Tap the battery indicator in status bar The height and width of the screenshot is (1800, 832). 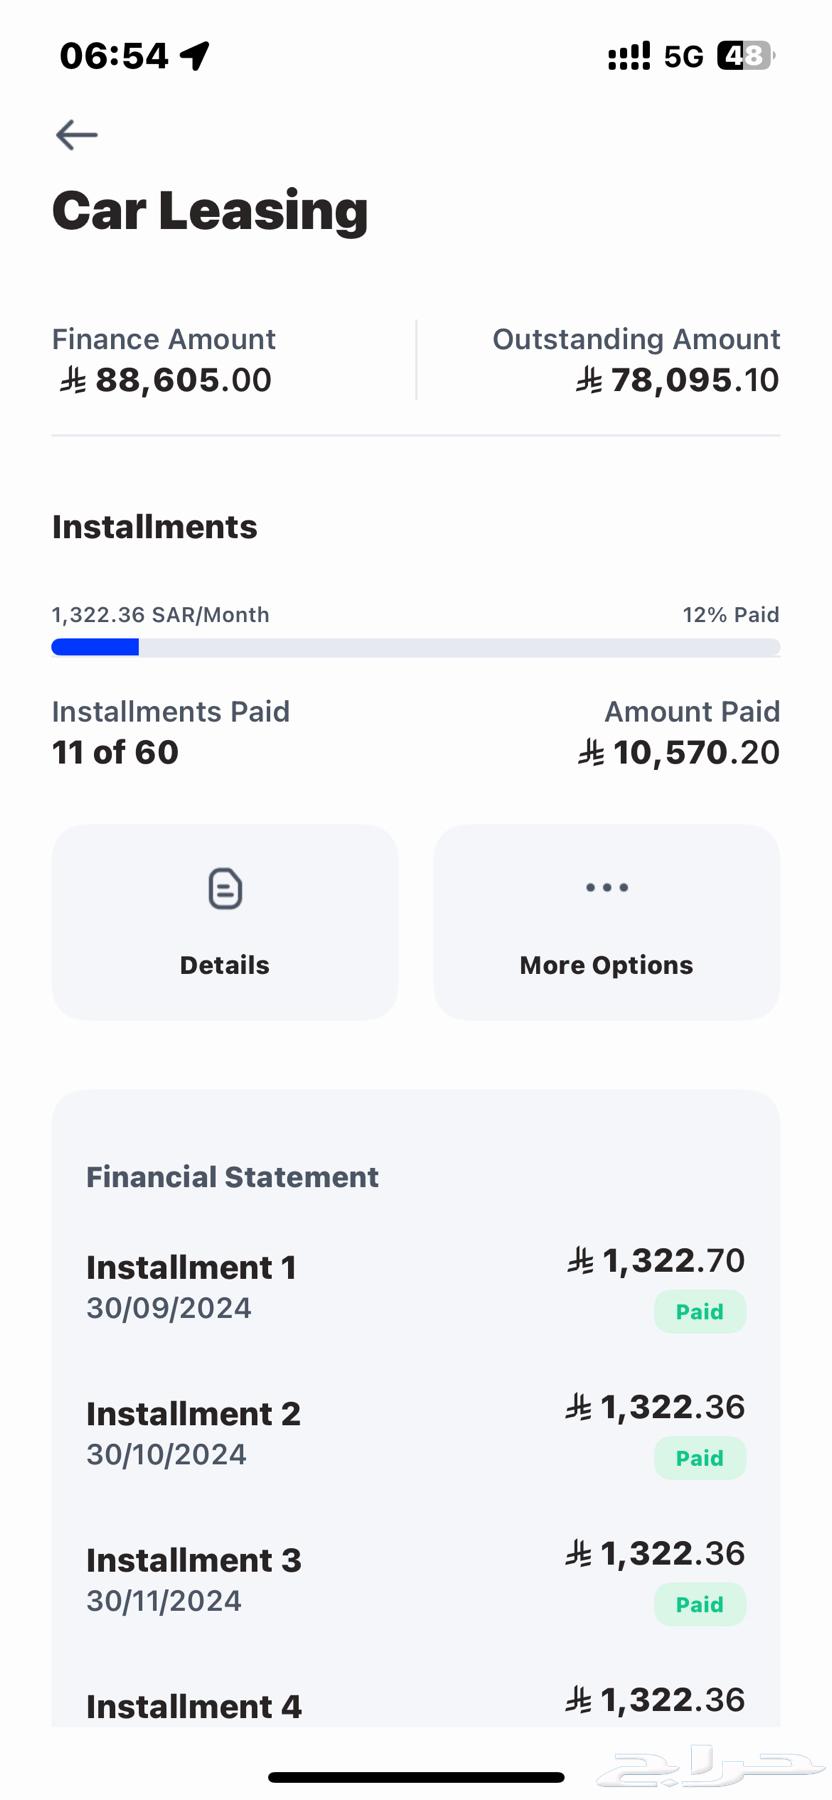tap(745, 56)
